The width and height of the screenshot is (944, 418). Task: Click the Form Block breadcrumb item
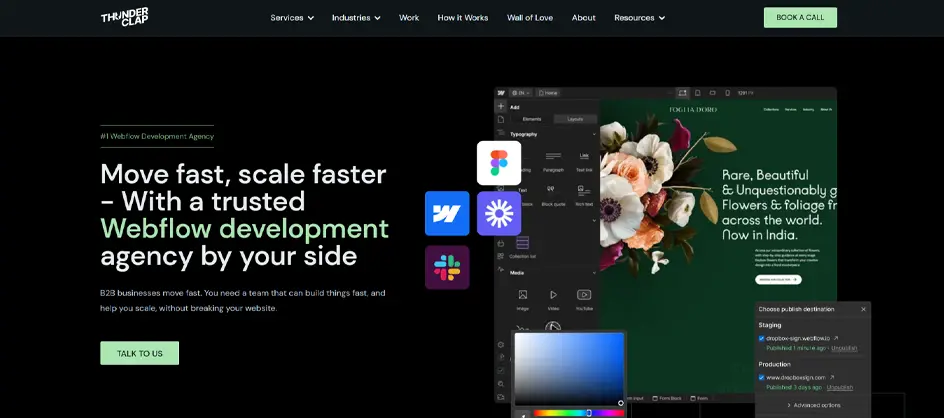pyautogui.click(x=666, y=398)
